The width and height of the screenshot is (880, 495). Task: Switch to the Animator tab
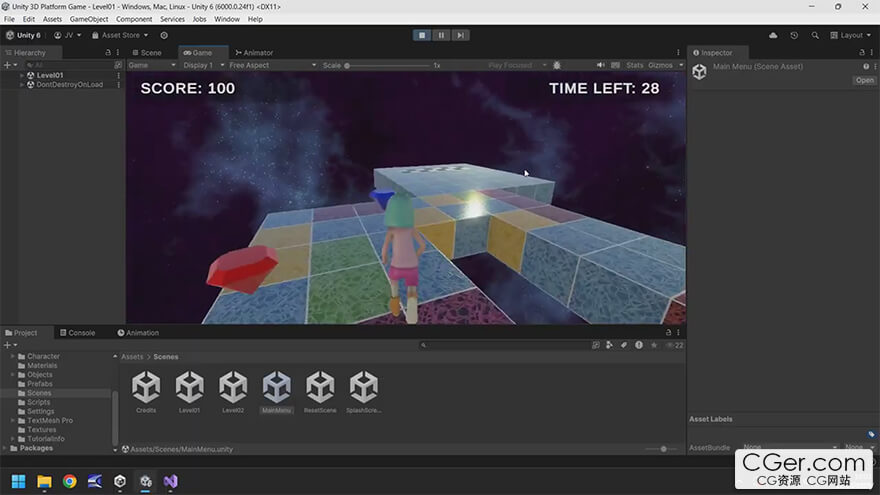click(x=254, y=53)
